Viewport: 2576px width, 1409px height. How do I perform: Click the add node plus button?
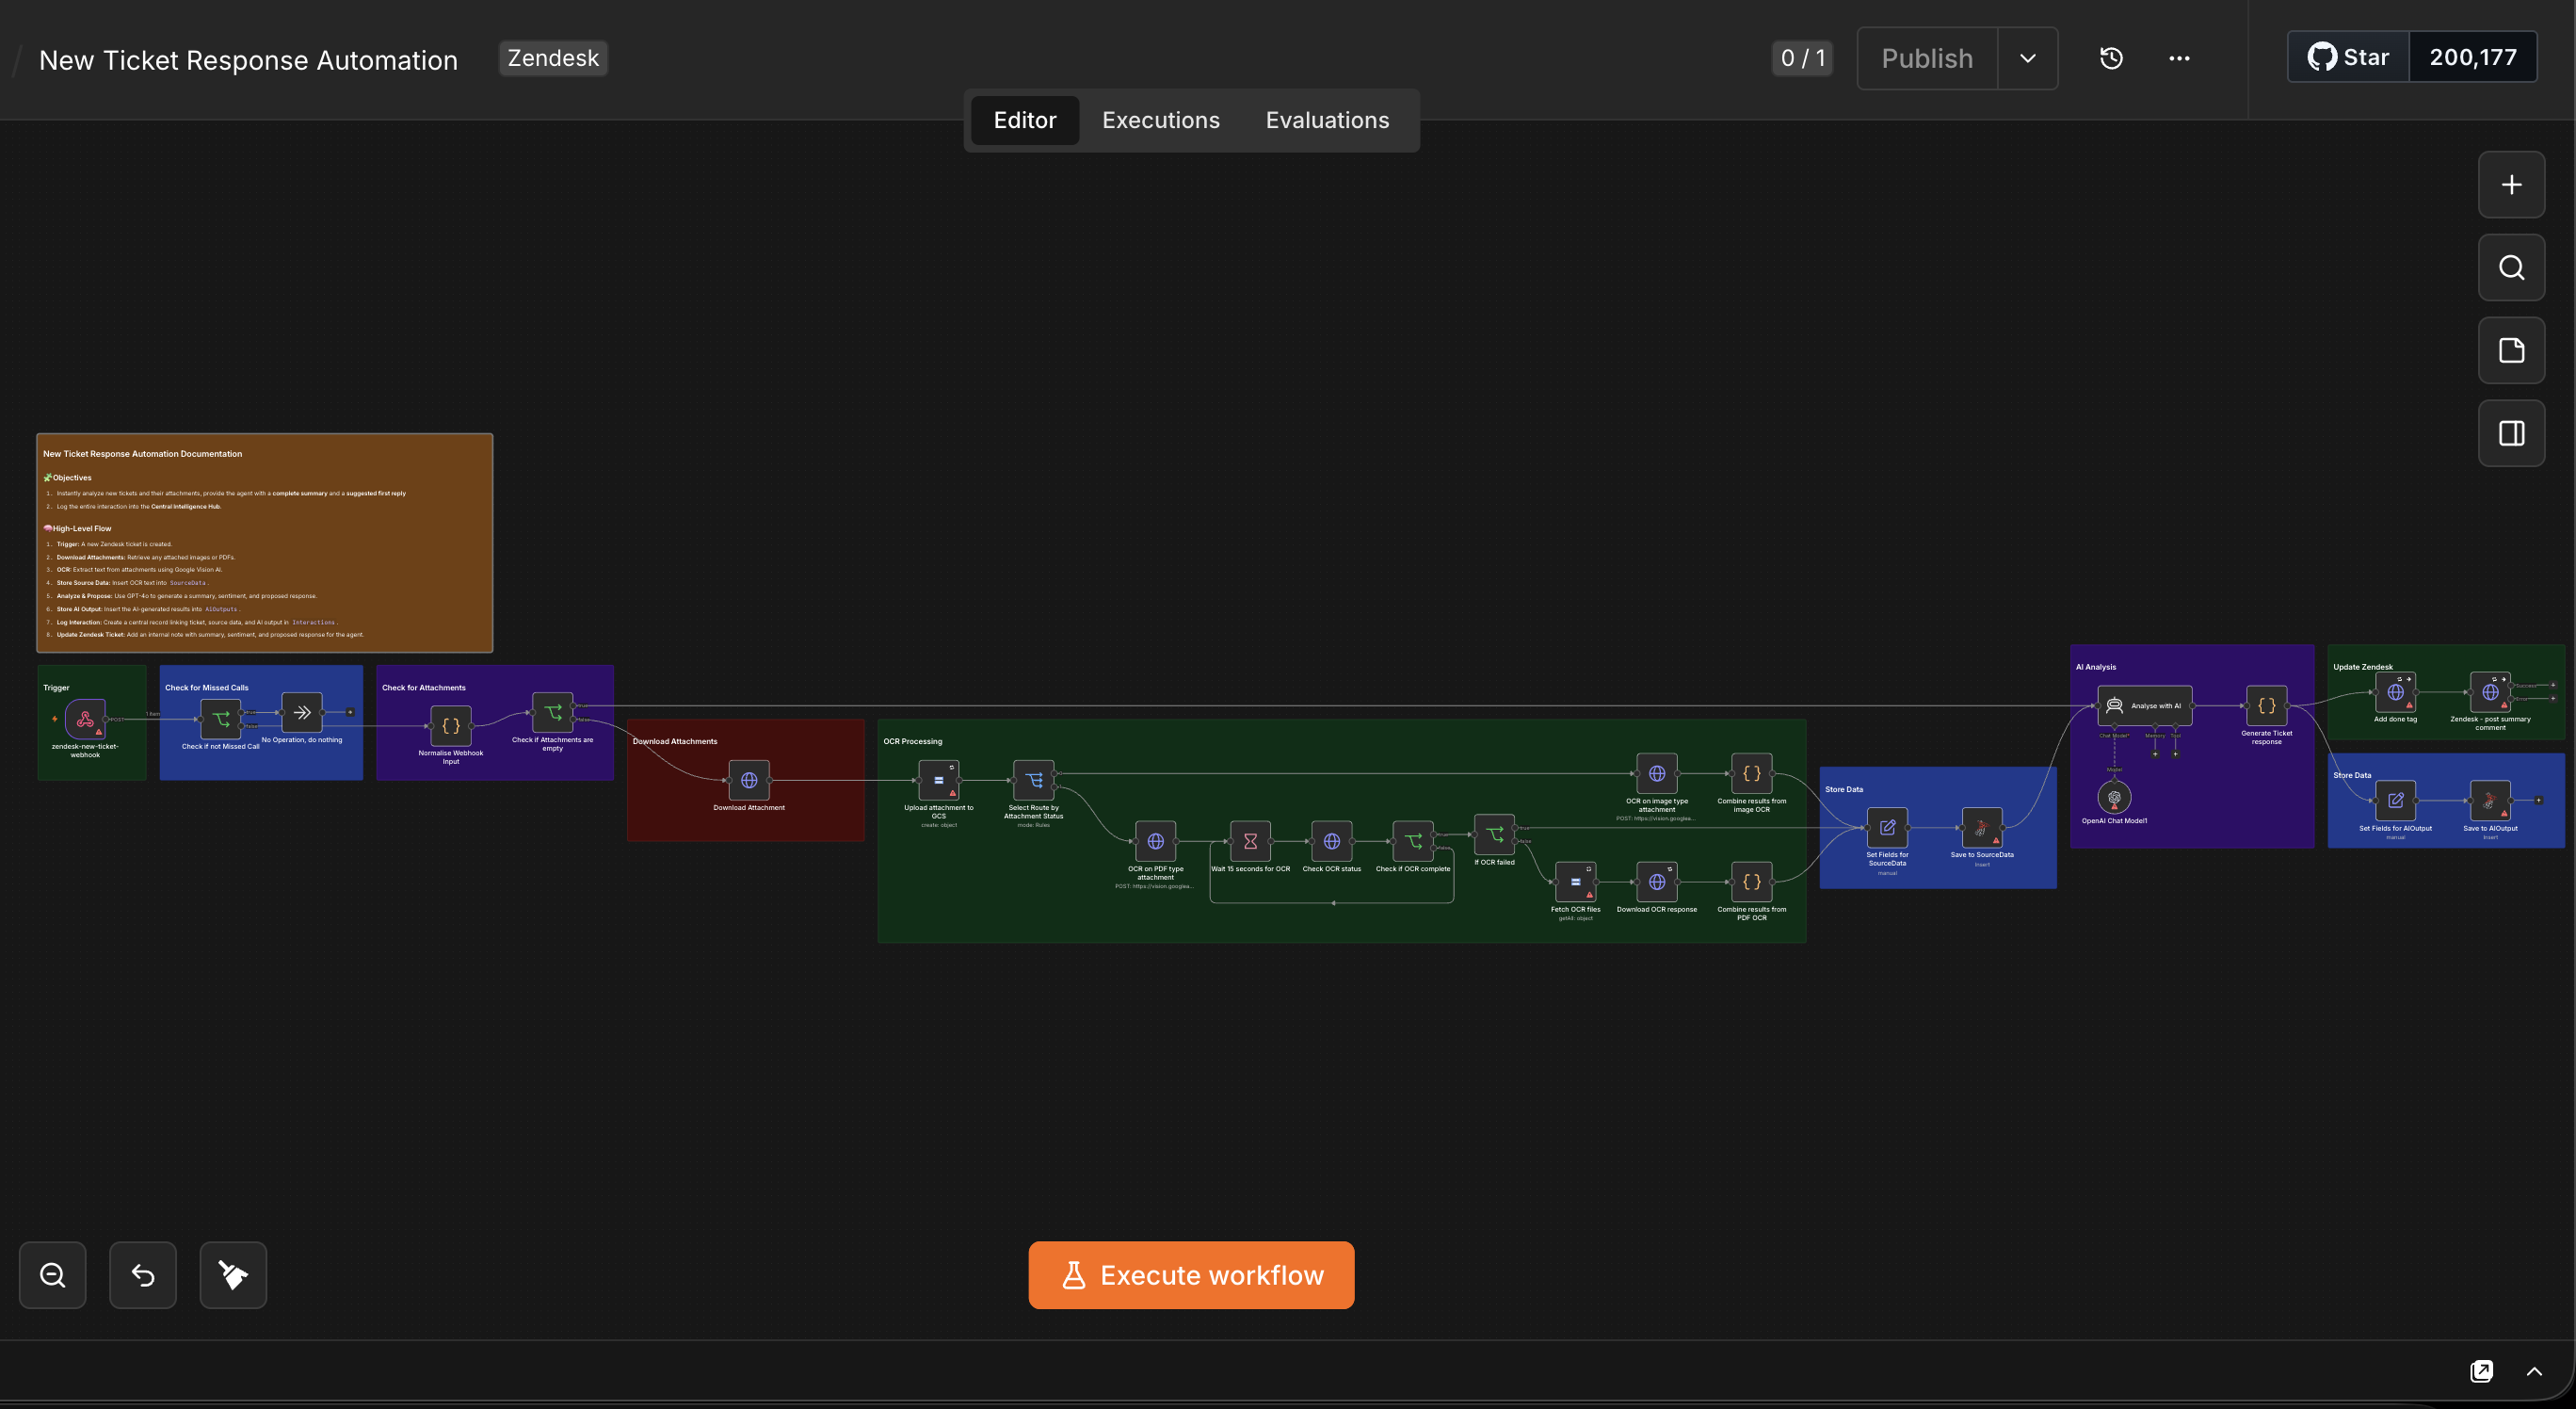(x=2511, y=185)
